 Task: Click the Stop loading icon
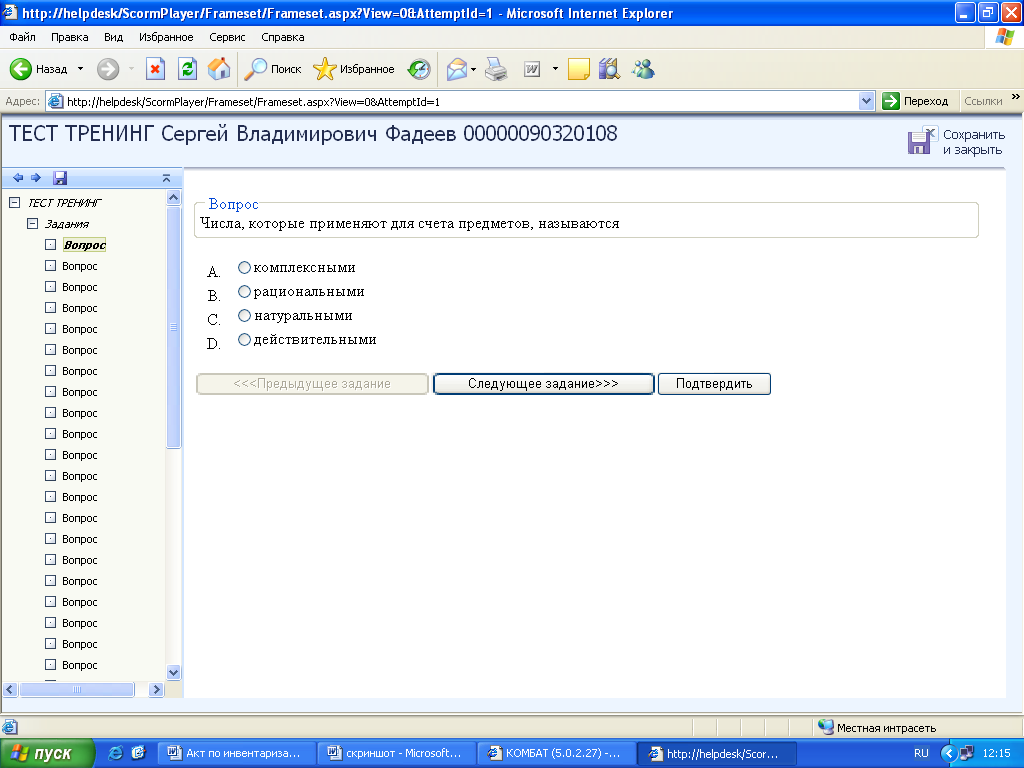[155, 69]
